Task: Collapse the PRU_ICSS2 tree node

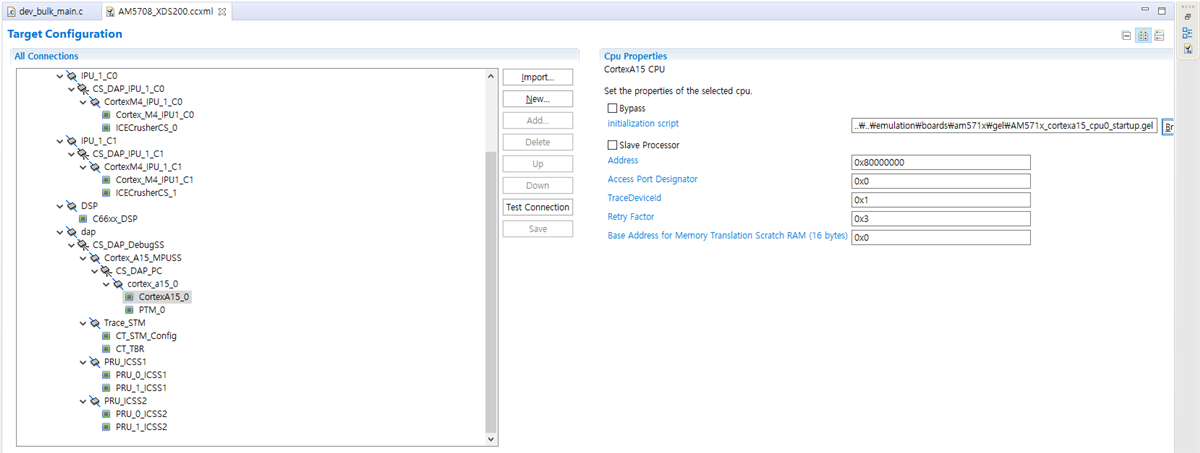Action: [x=82, y=401]
